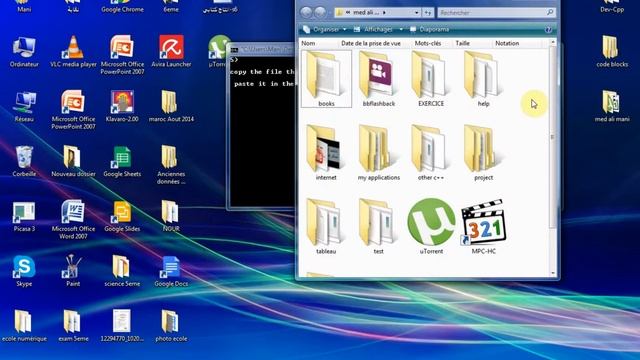This screenshot has width=640, height=360.
Task: Select med ali mani desktop folder
Action: [612, 107]
